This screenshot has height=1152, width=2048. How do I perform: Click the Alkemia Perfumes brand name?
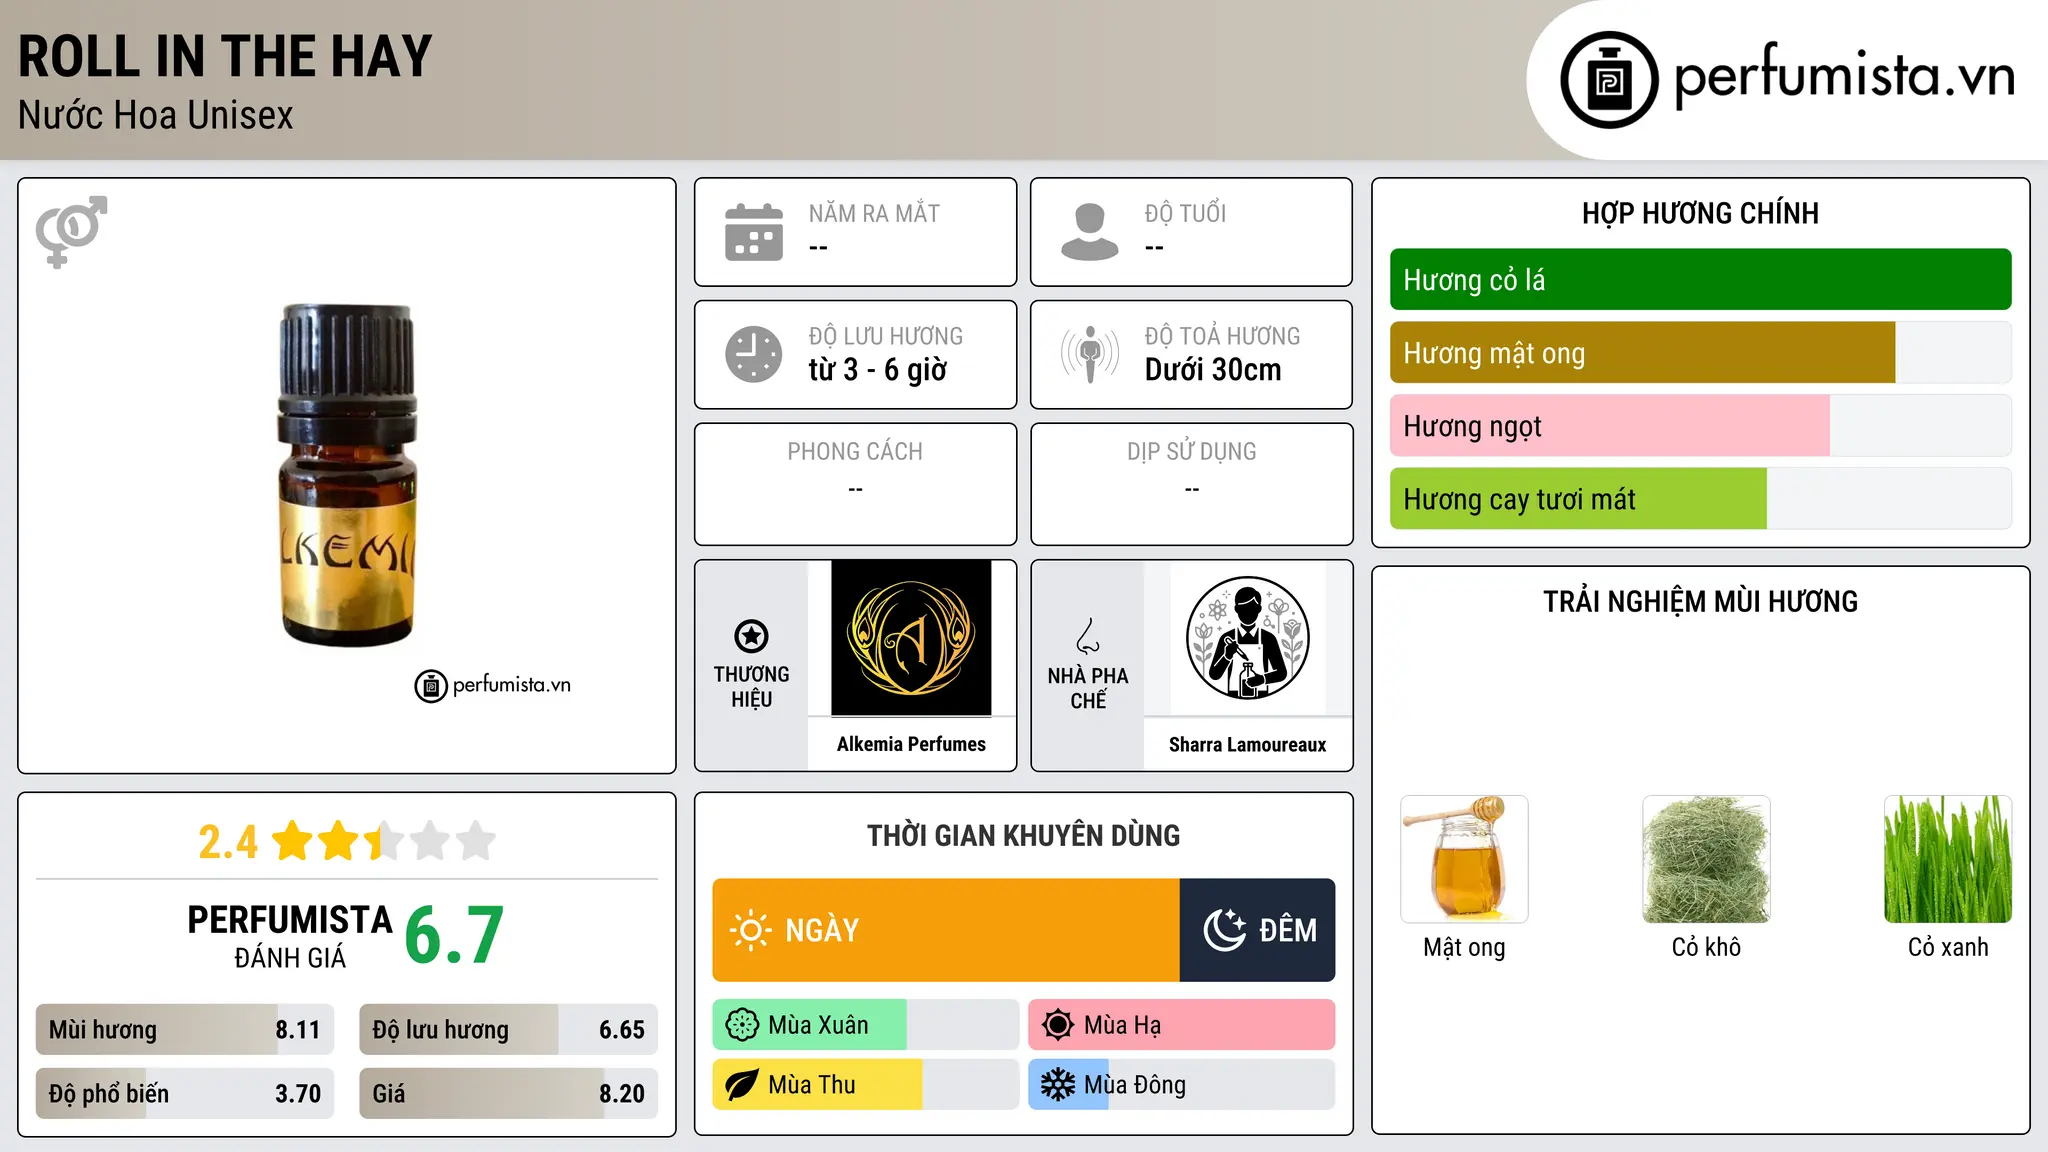911,744
